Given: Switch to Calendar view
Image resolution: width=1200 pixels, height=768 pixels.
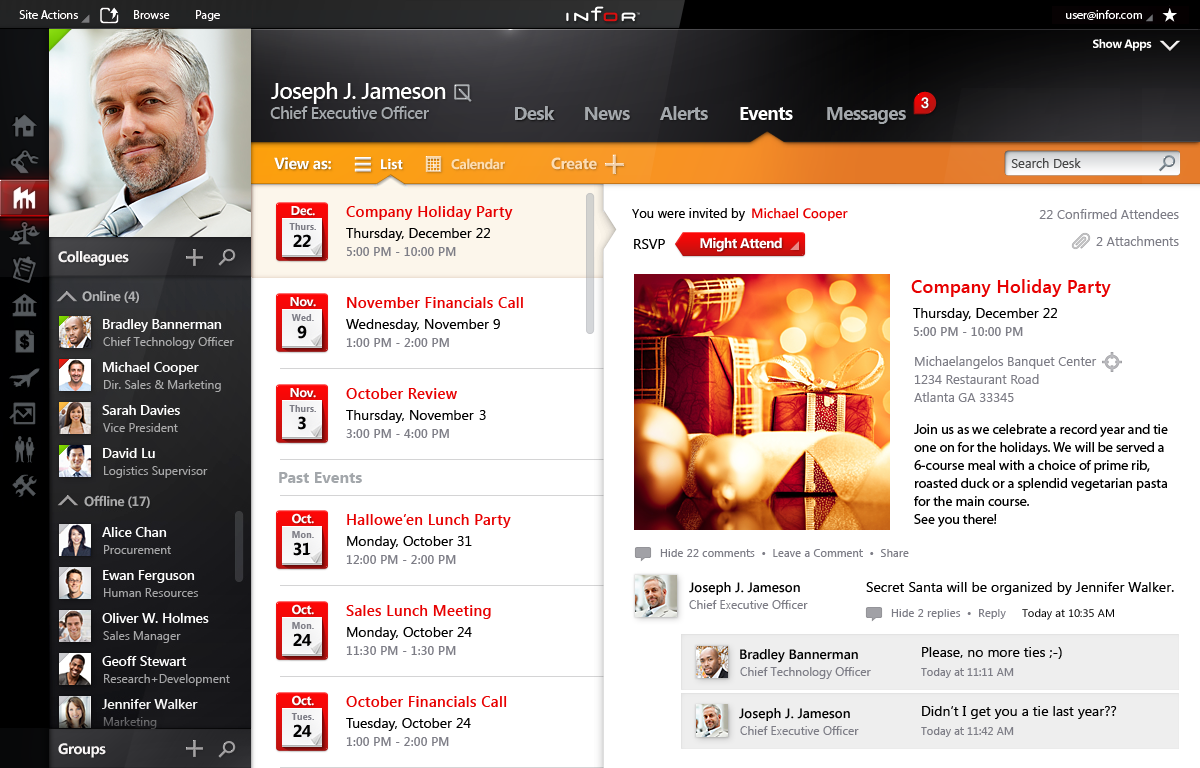Looking at the screenshot, I should coord(465,164).
